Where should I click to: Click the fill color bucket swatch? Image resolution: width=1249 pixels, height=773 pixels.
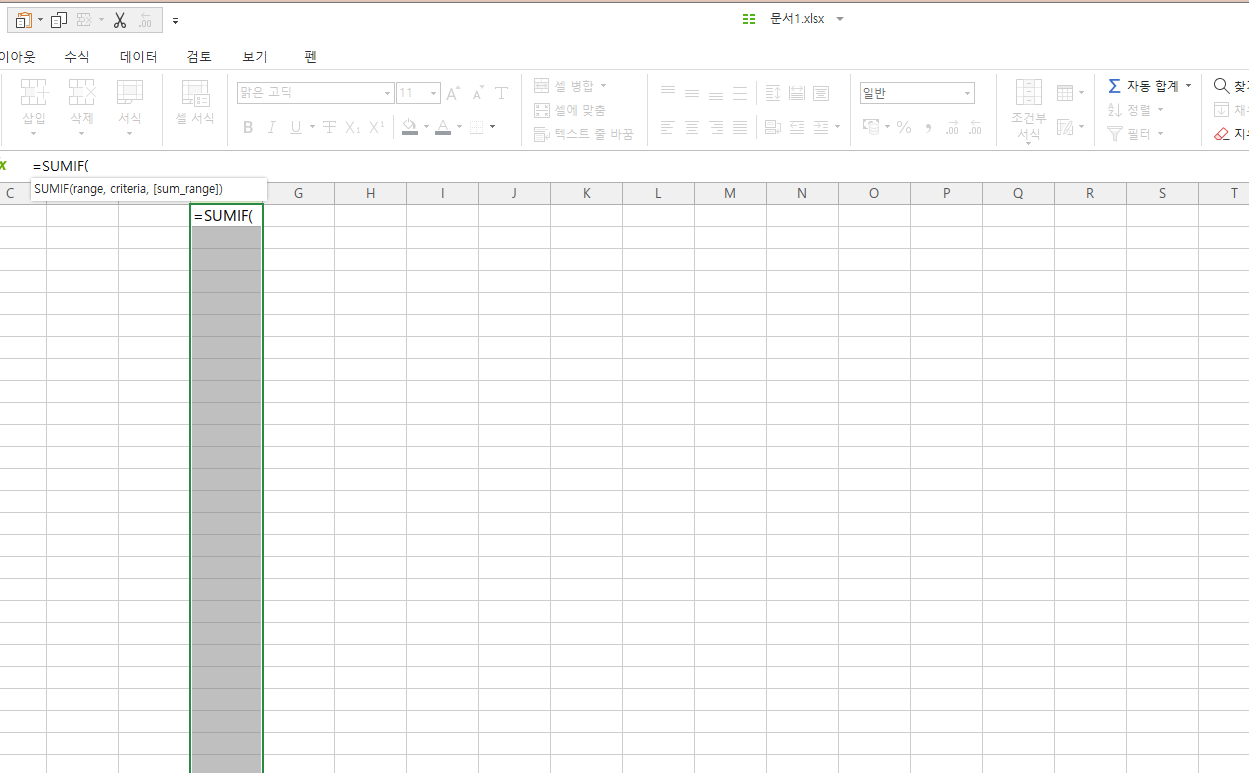409,127
